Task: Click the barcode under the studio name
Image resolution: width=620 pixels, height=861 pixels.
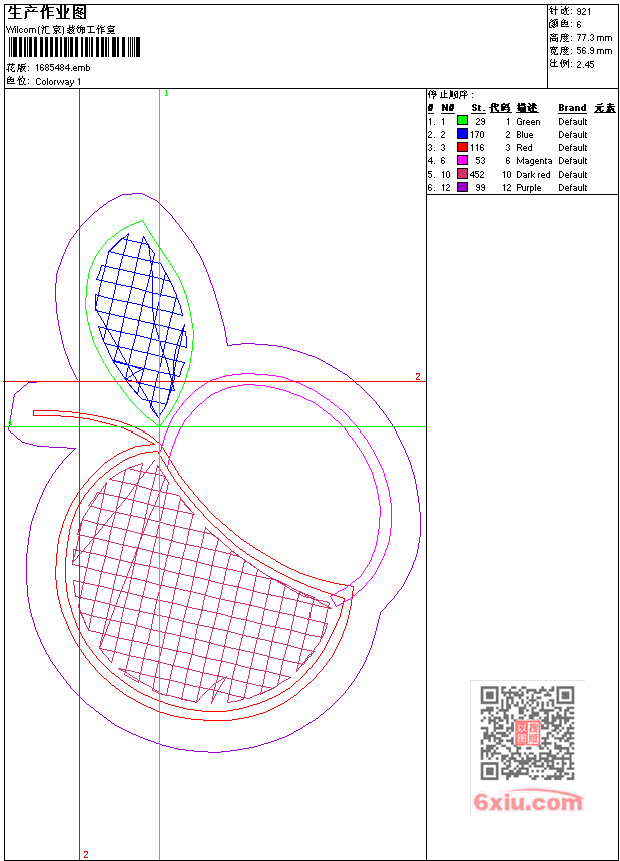Action: [74, 47]
